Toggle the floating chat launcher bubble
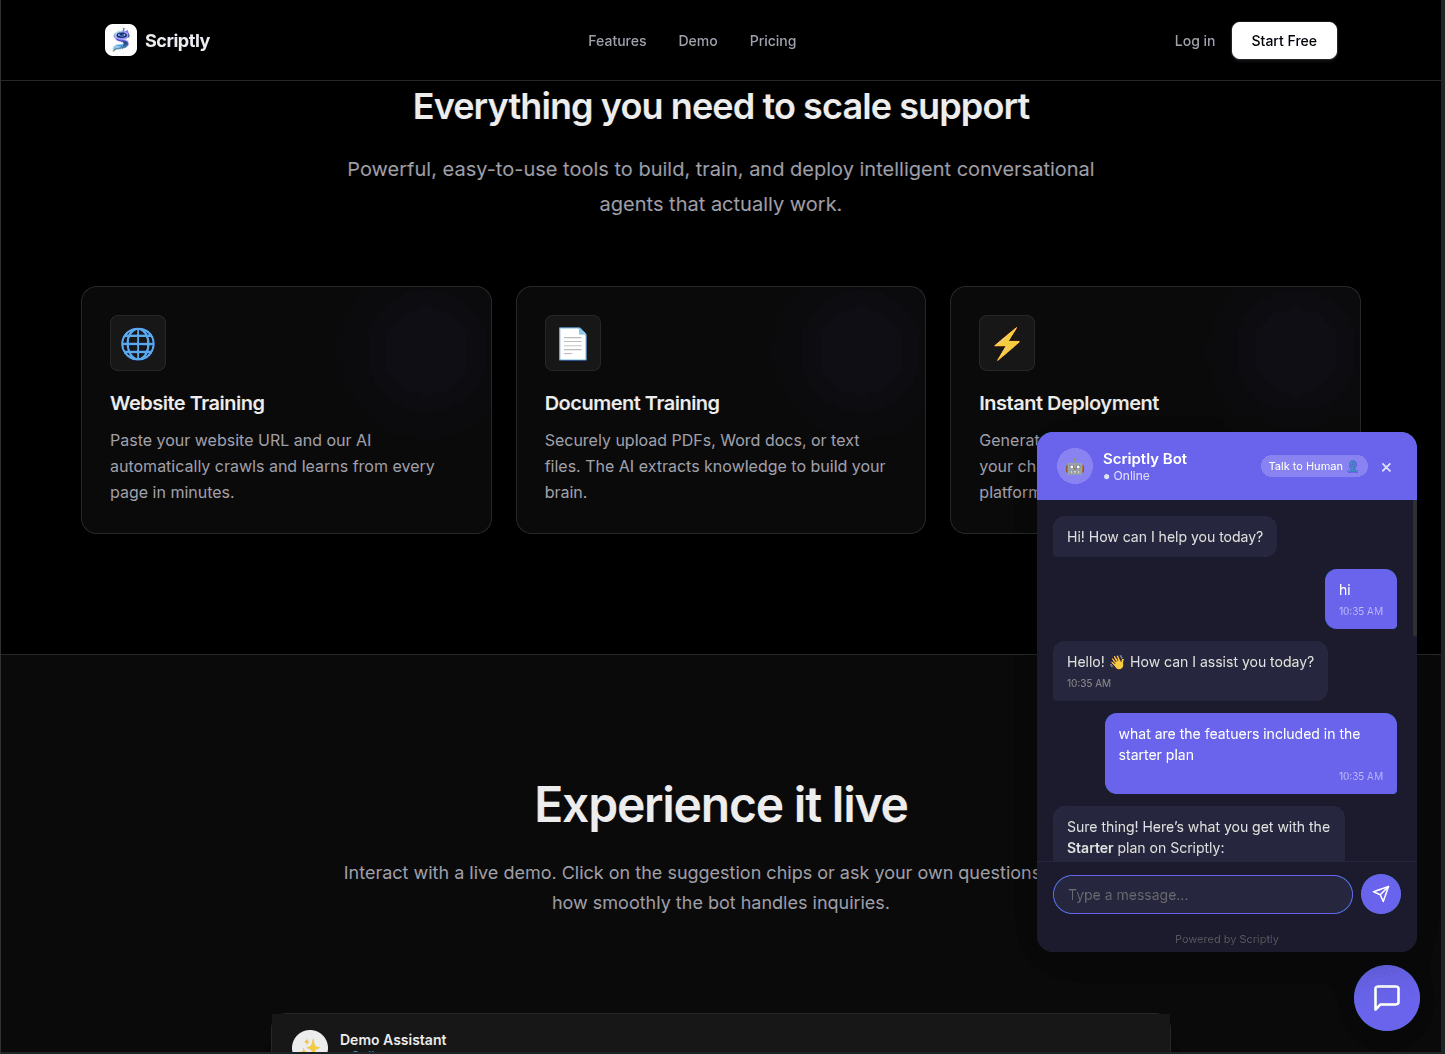The height and width of the screenshot is (1054, 1445). click(x=1387, y=998)
